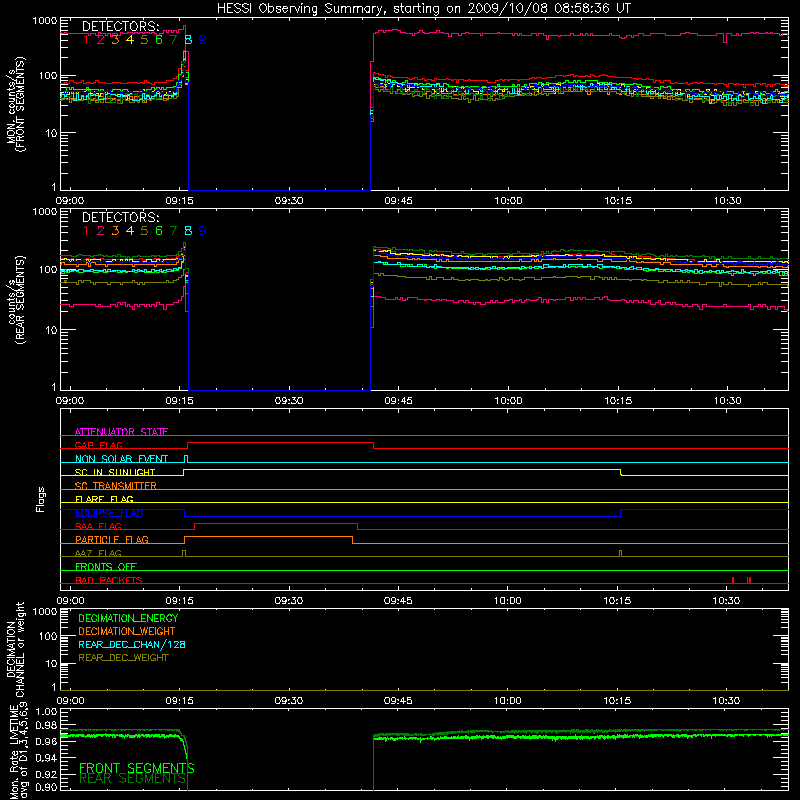The image size is (800, 800).
Task: Select detector 6 in rear segments legend
Action: (159, 231)
